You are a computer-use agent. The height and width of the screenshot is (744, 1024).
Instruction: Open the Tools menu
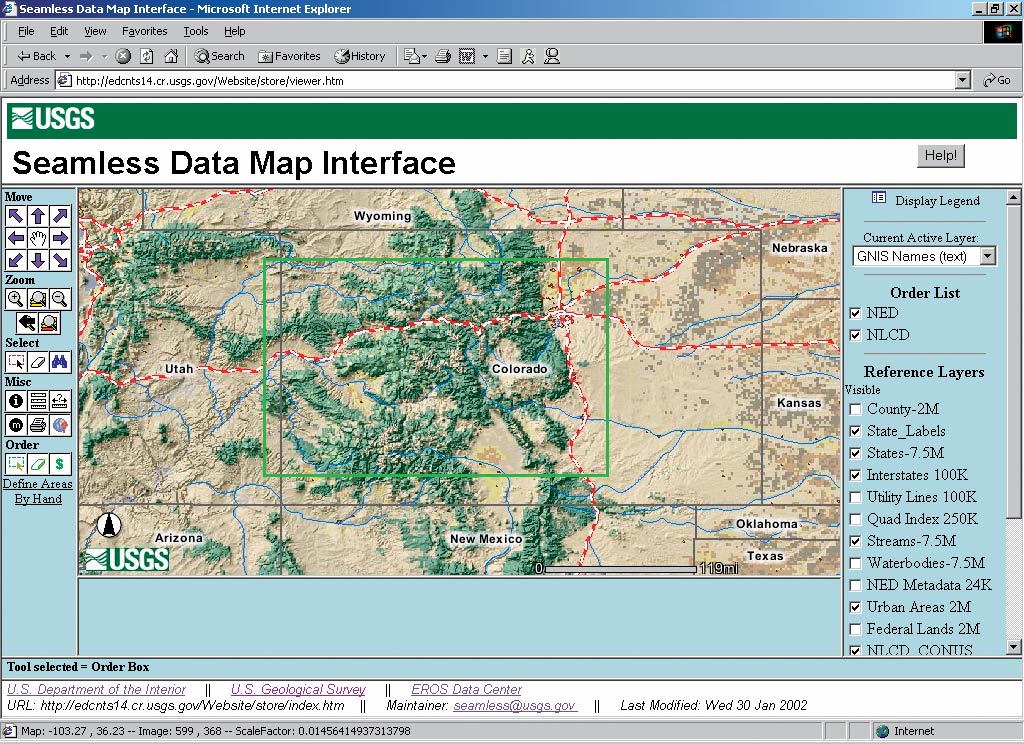(x=196, y=32)
